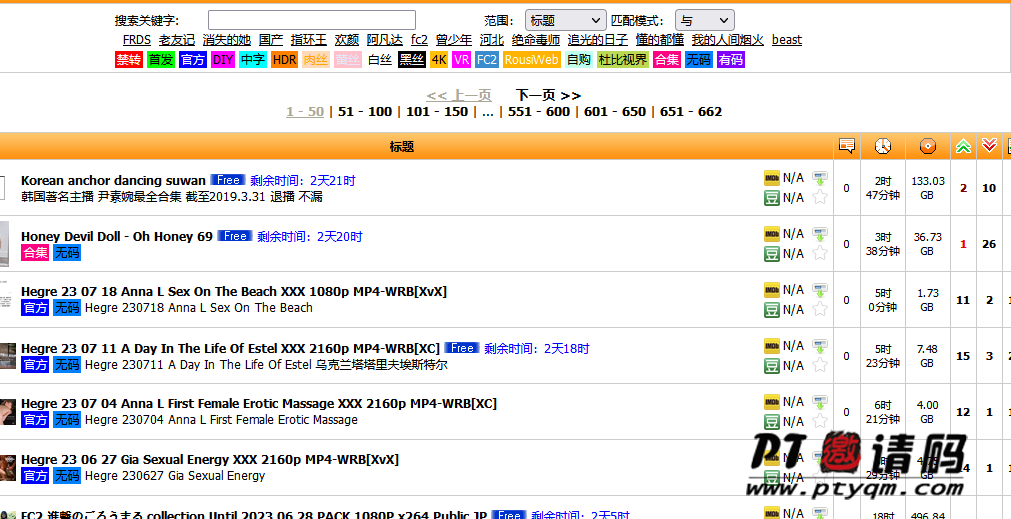Download torrent icon for Honey Devil Doll row

pos(820,233)
